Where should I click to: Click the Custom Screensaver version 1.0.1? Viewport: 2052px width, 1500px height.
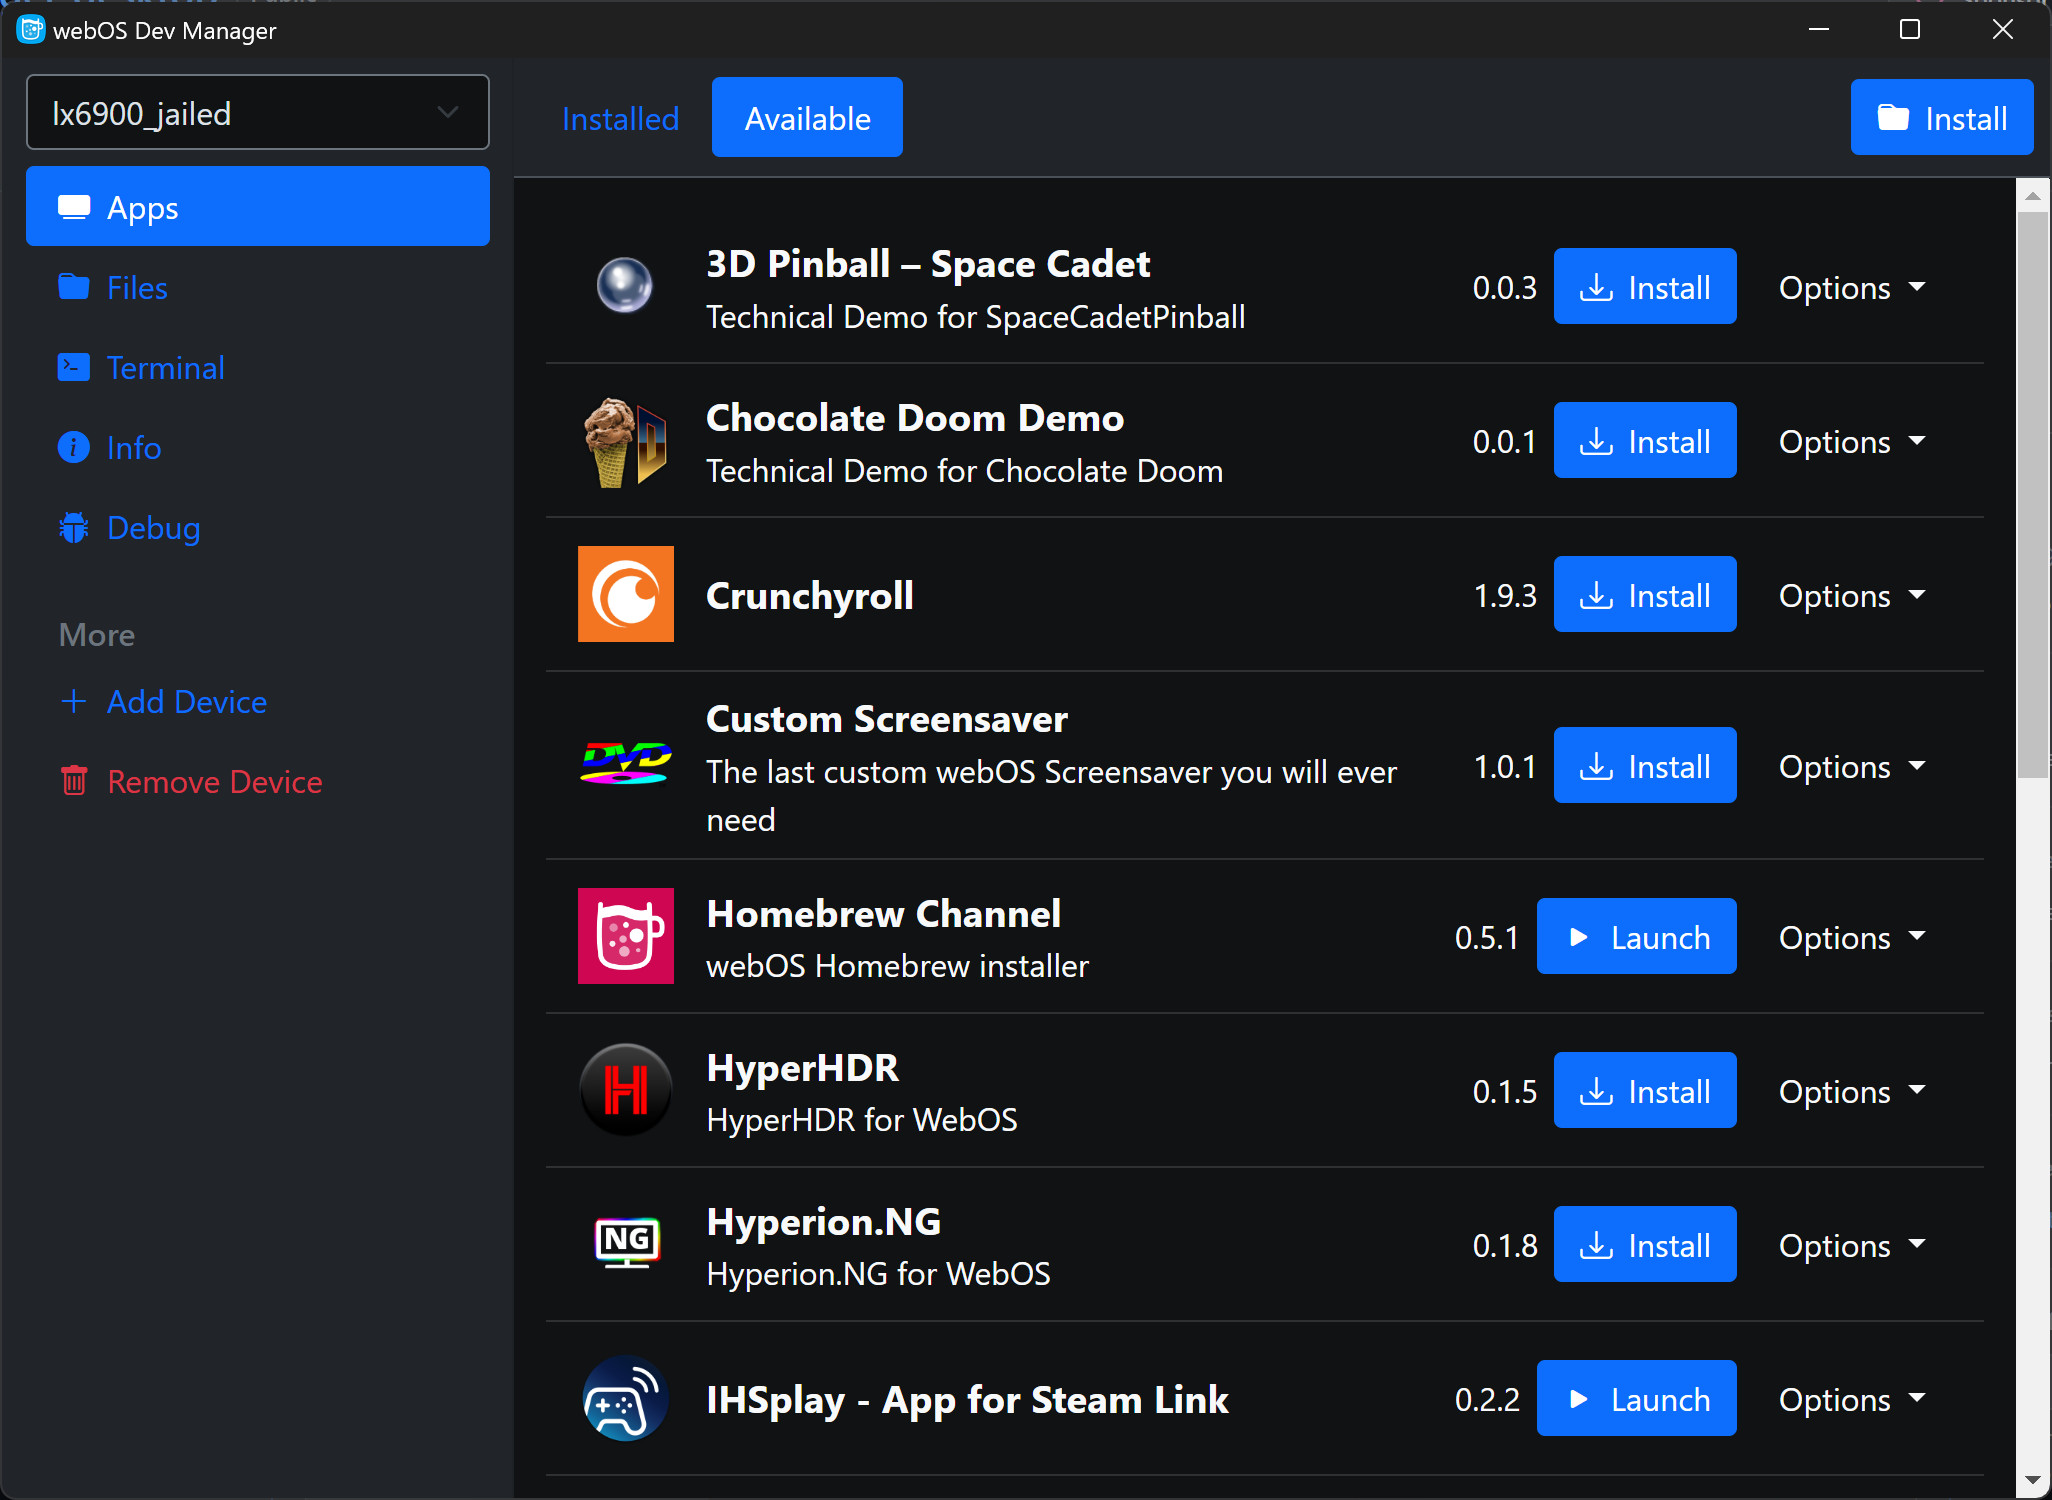[1505, 766]
